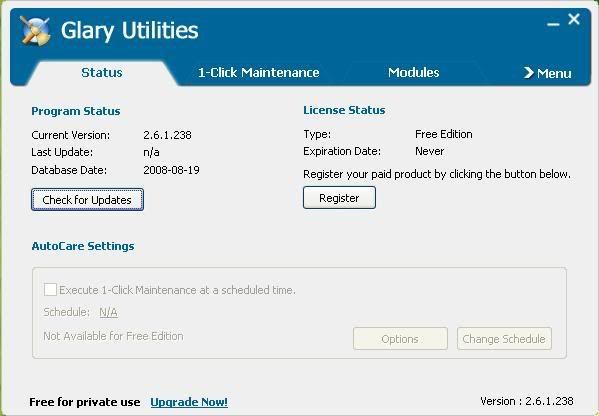Click the Register button
Screen dimensions: 599x416
click(x=339, y=197)
